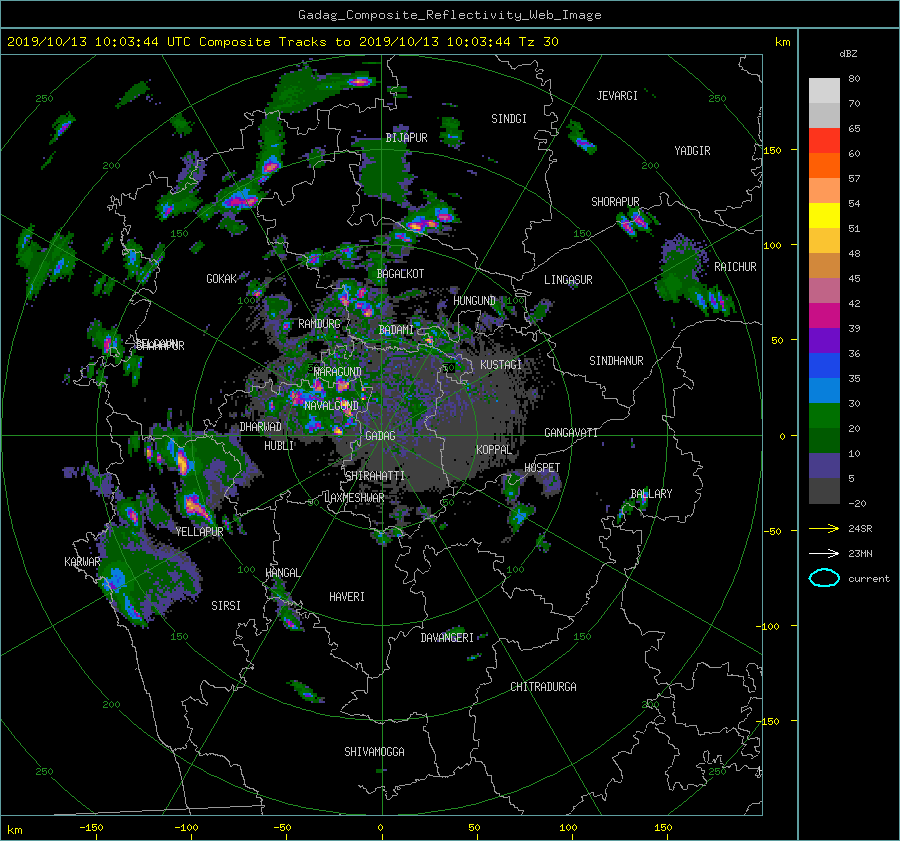Click the LINGASUR city label
The width and height of the screenshot is (900, 841).
(x=568, y=280)
